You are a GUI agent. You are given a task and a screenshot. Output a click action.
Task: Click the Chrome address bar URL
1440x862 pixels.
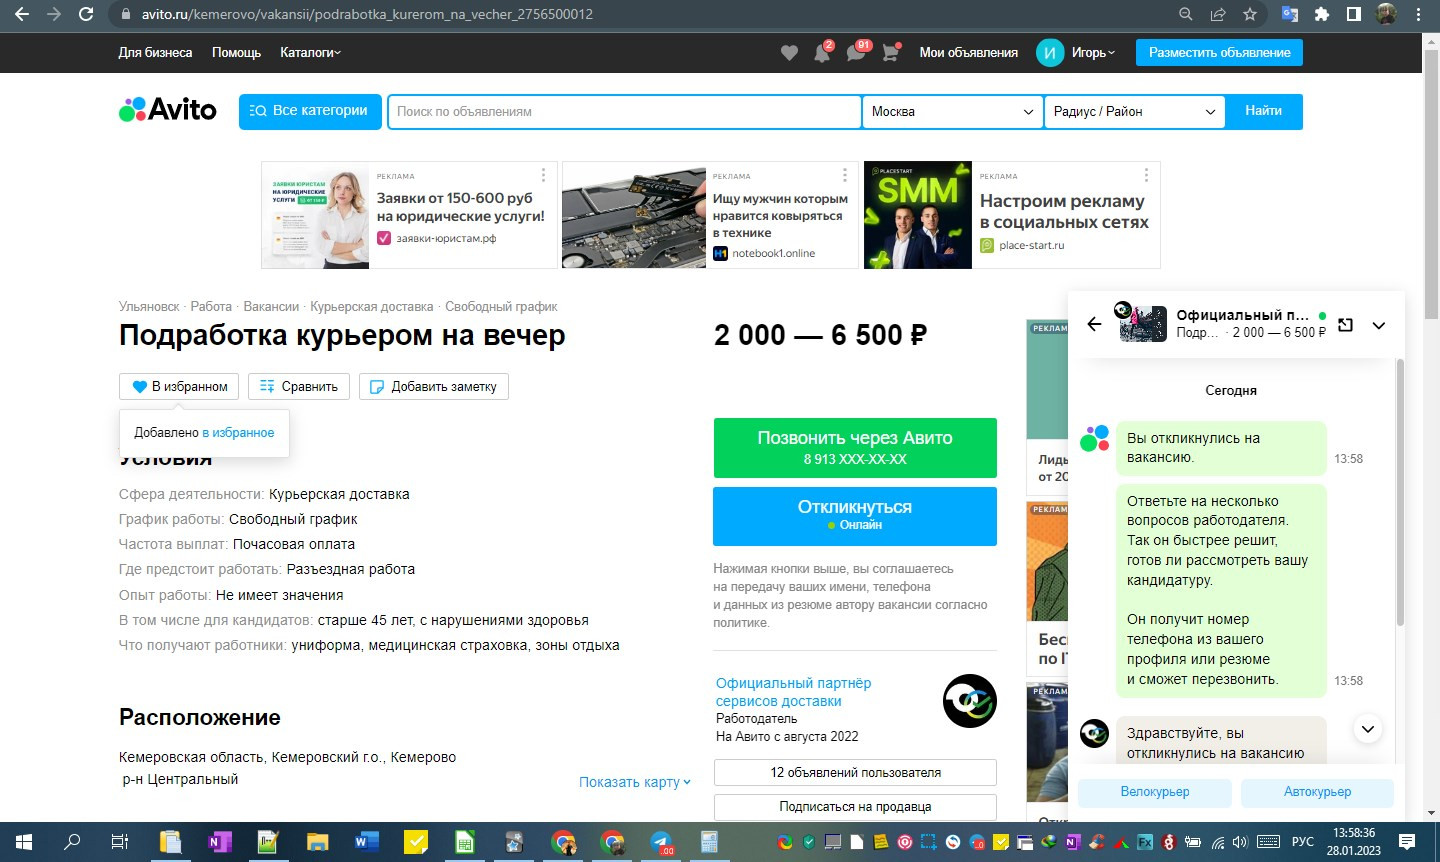367,15
